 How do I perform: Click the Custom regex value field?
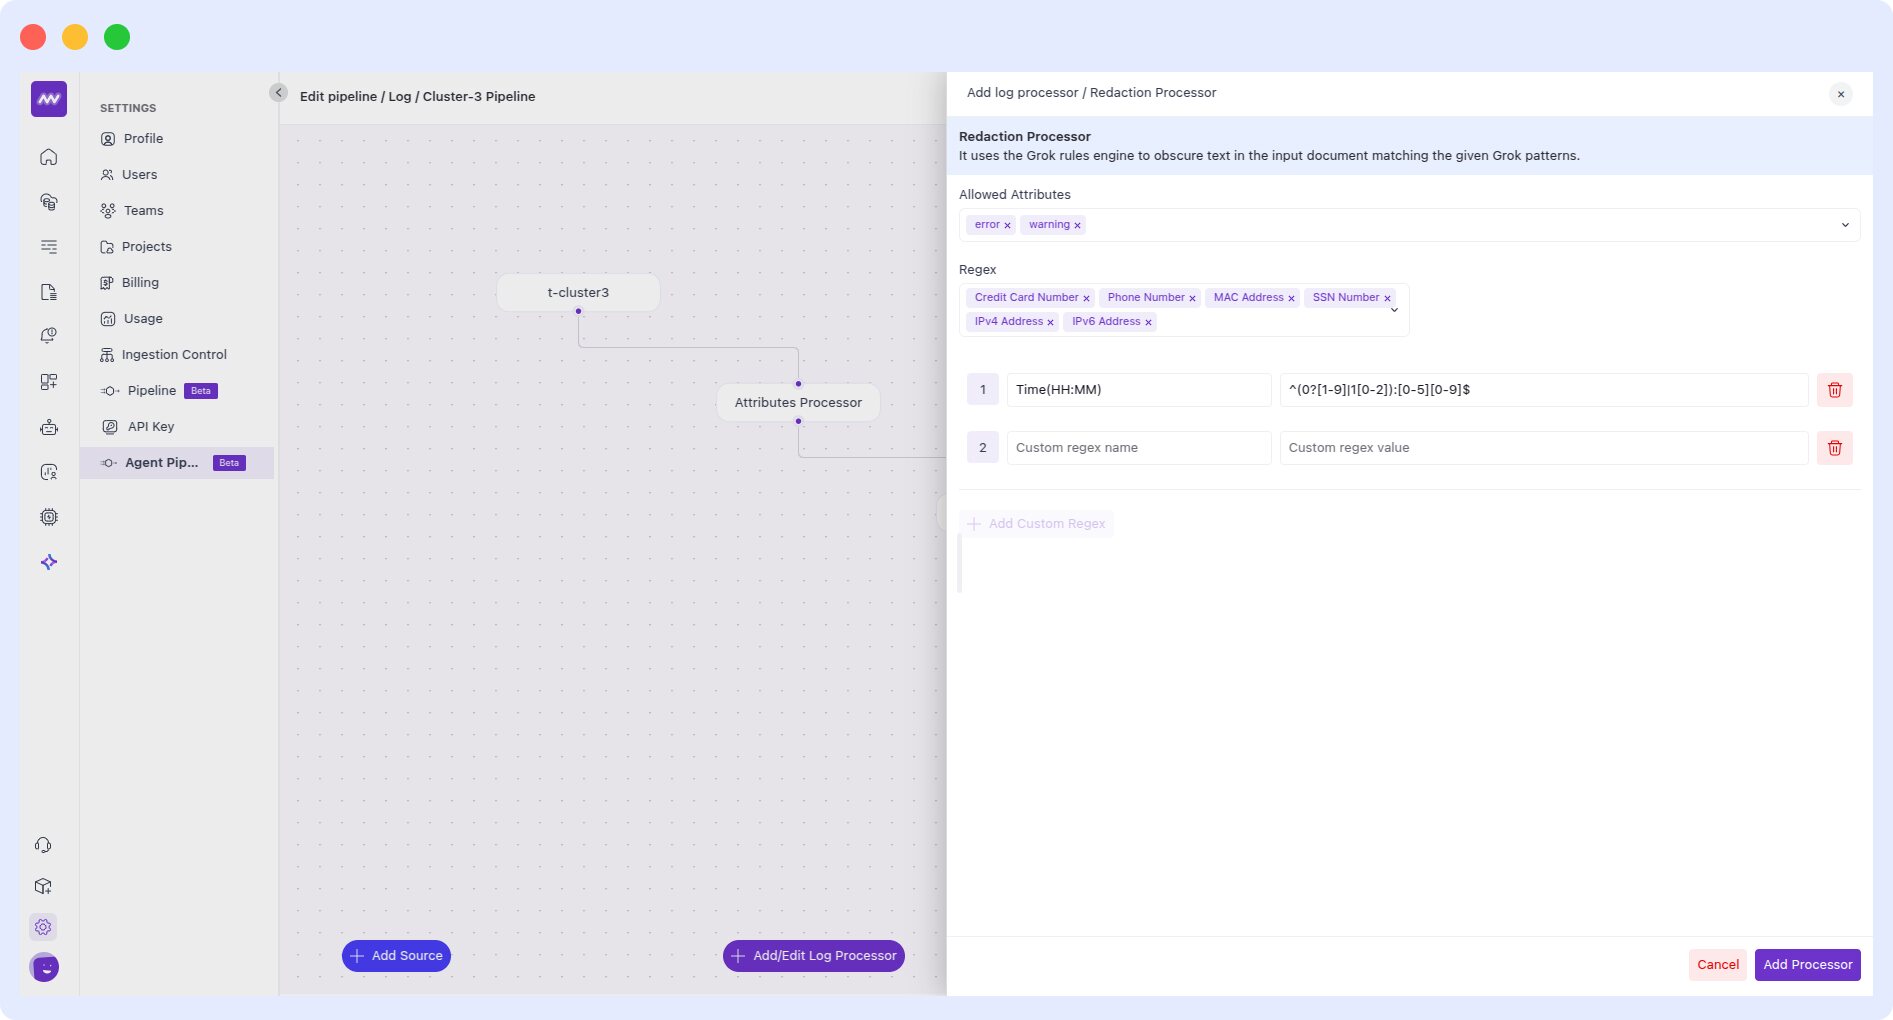pos(1543,448)
